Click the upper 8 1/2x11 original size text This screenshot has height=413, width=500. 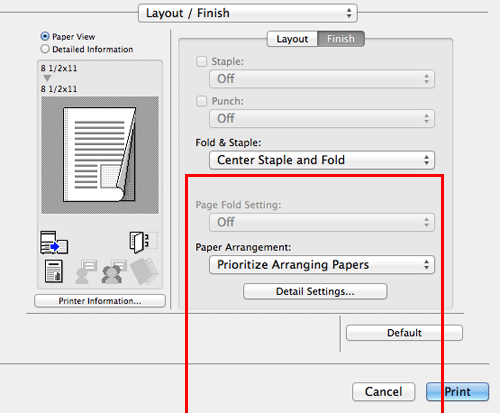(59, 68)
